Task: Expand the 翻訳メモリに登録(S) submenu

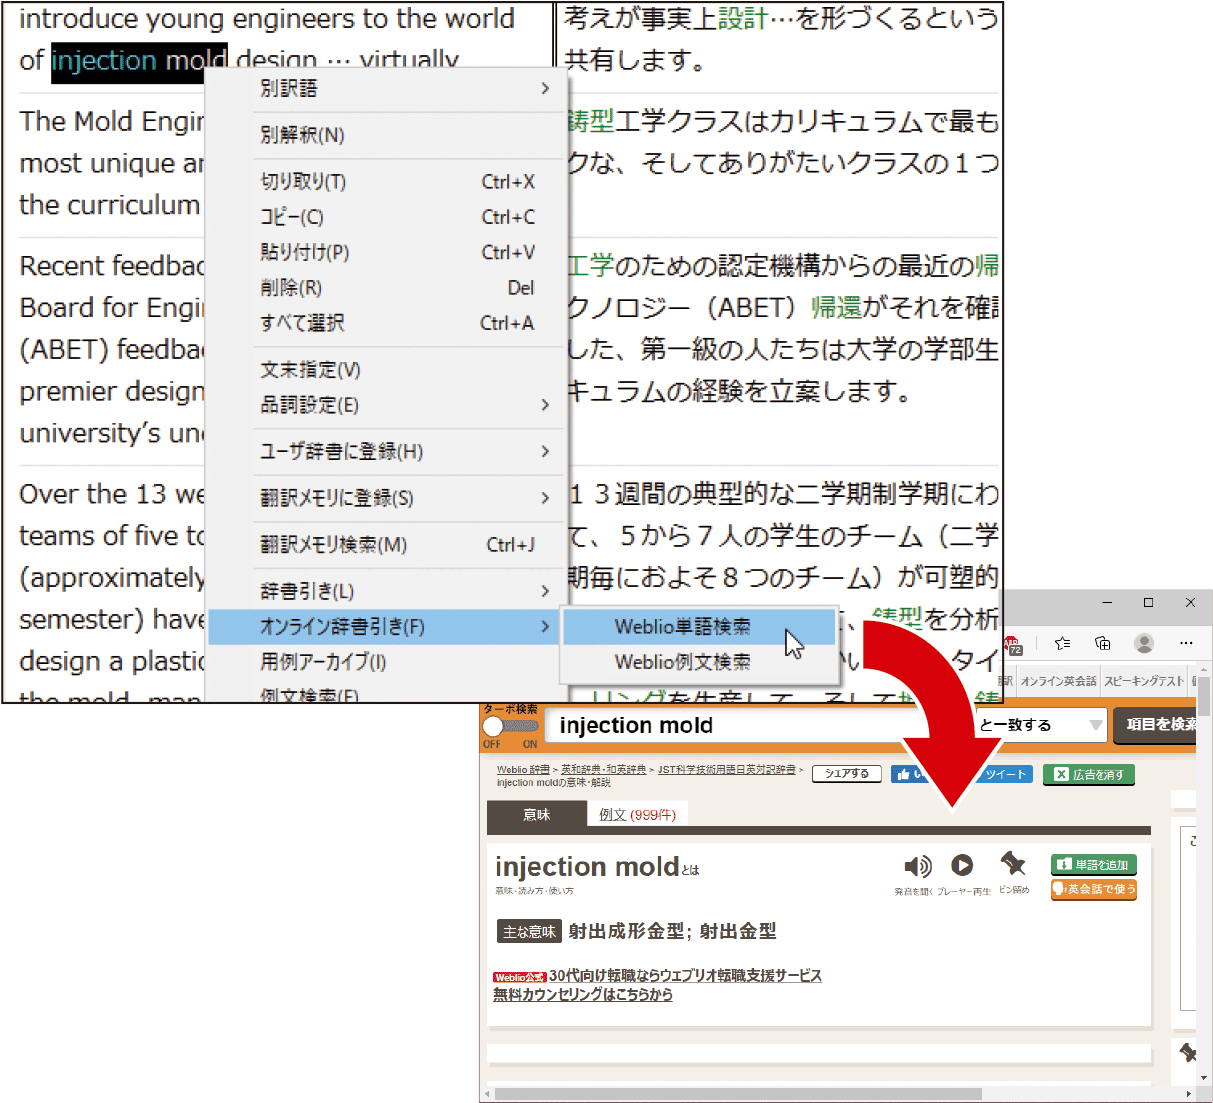Action: [386, 498]
